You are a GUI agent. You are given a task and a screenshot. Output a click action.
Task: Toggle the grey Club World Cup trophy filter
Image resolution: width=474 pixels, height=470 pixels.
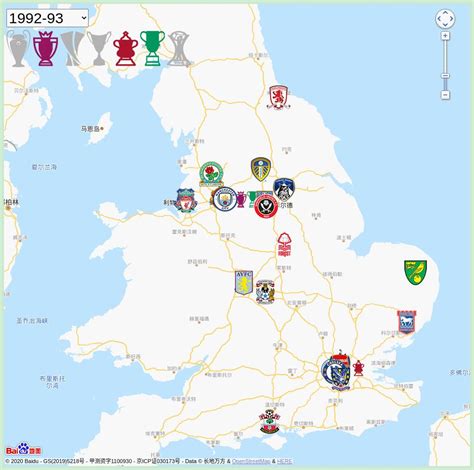[x=179, y=49]
